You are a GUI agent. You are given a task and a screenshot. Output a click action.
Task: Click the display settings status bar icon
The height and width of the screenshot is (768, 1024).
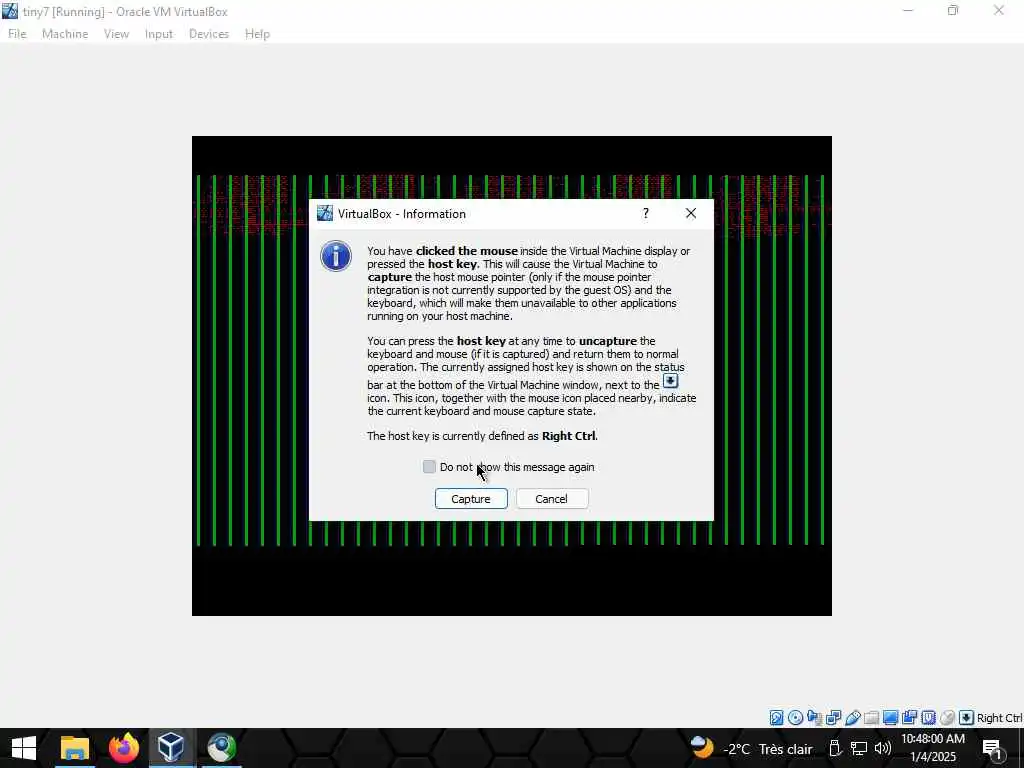[x=890, y=718]
